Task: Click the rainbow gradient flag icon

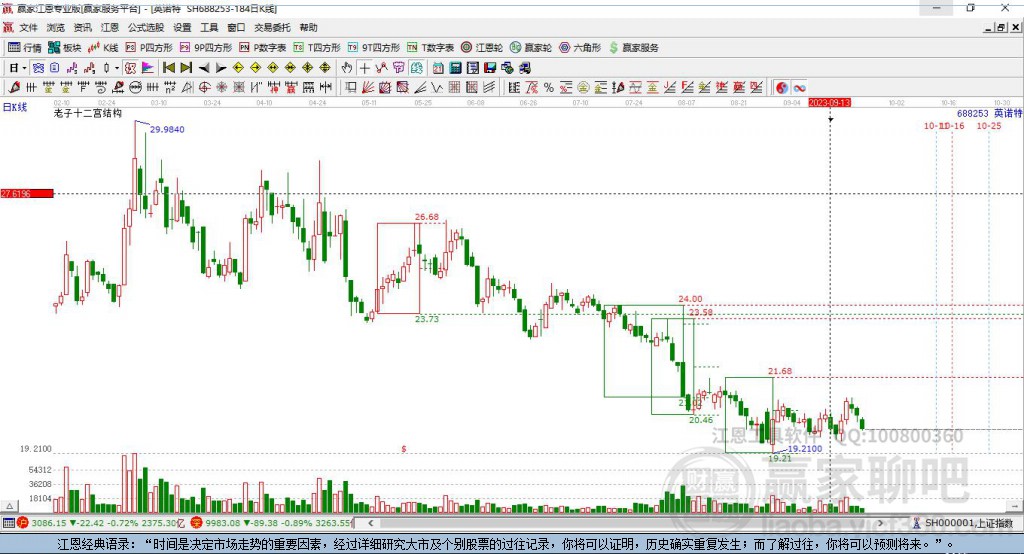Action: (148, 68)
